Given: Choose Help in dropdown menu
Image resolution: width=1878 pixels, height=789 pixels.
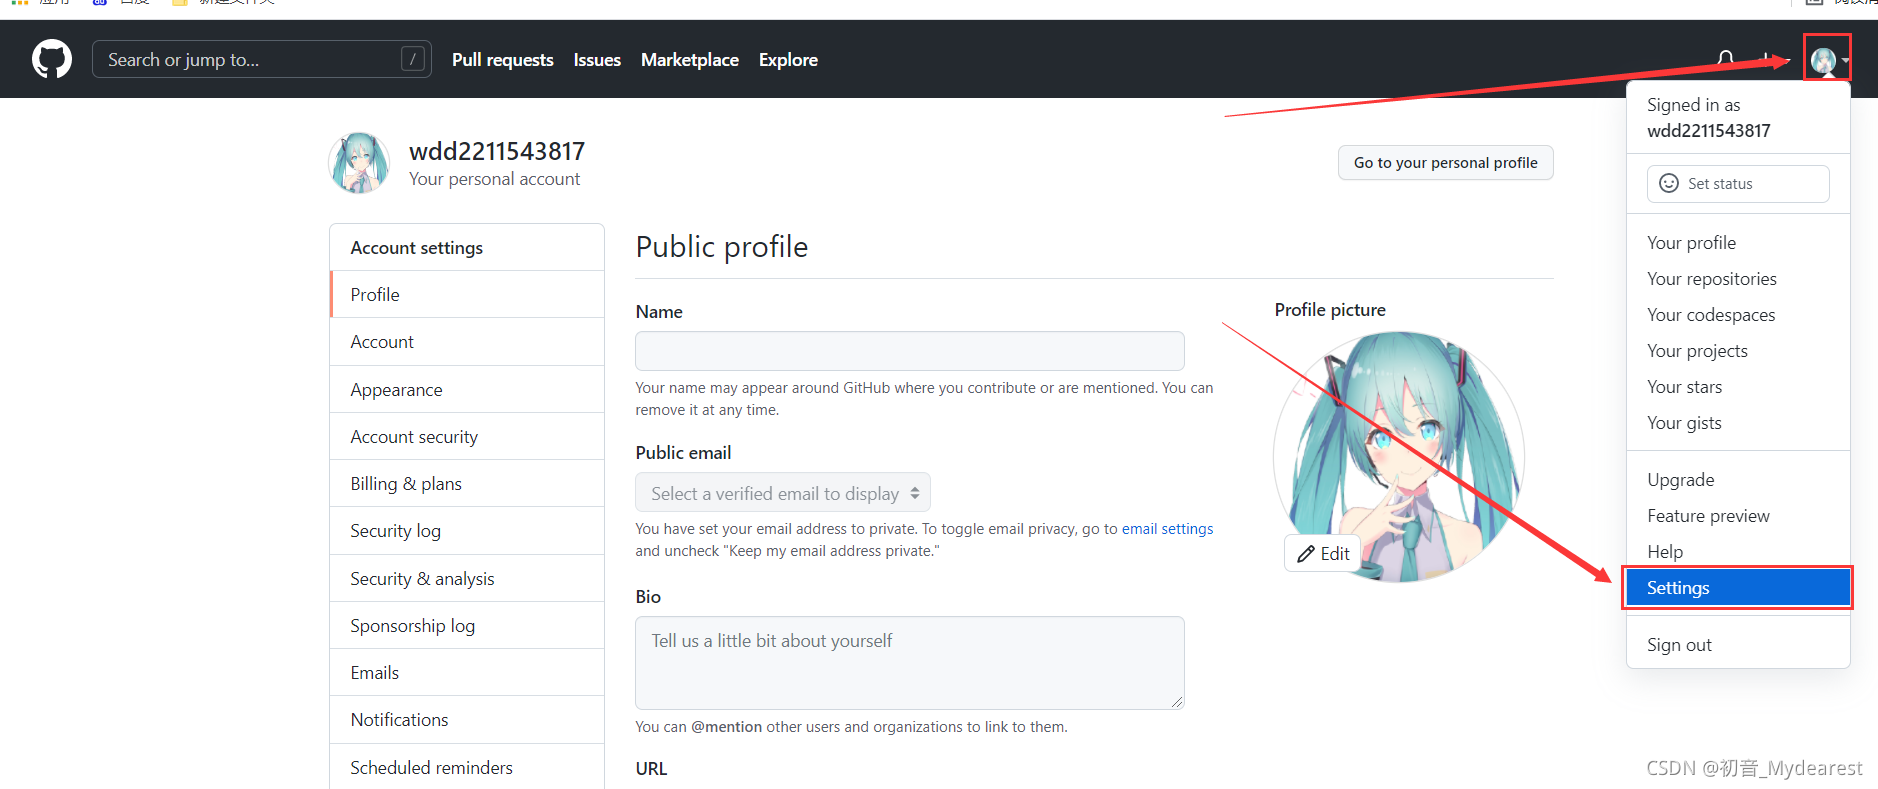Looking at the screenshot, I should [1738, 552].
